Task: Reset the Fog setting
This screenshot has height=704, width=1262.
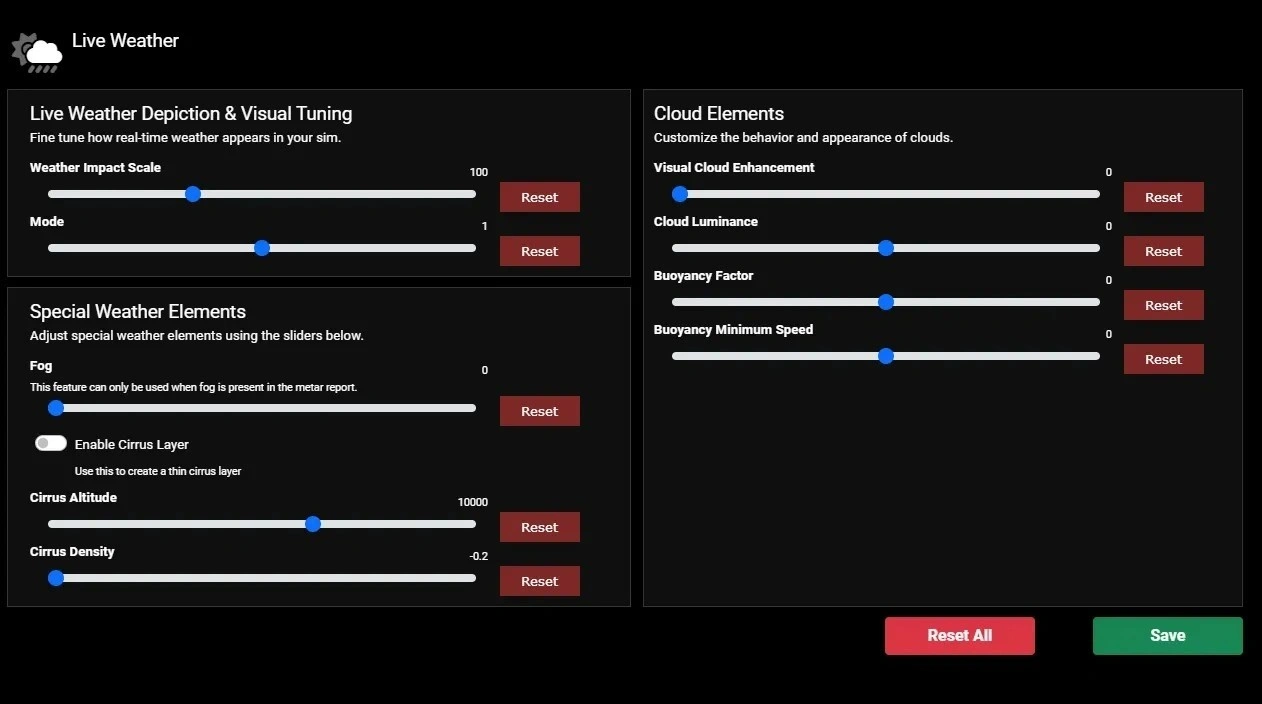Action: click(x=539, y=411)
